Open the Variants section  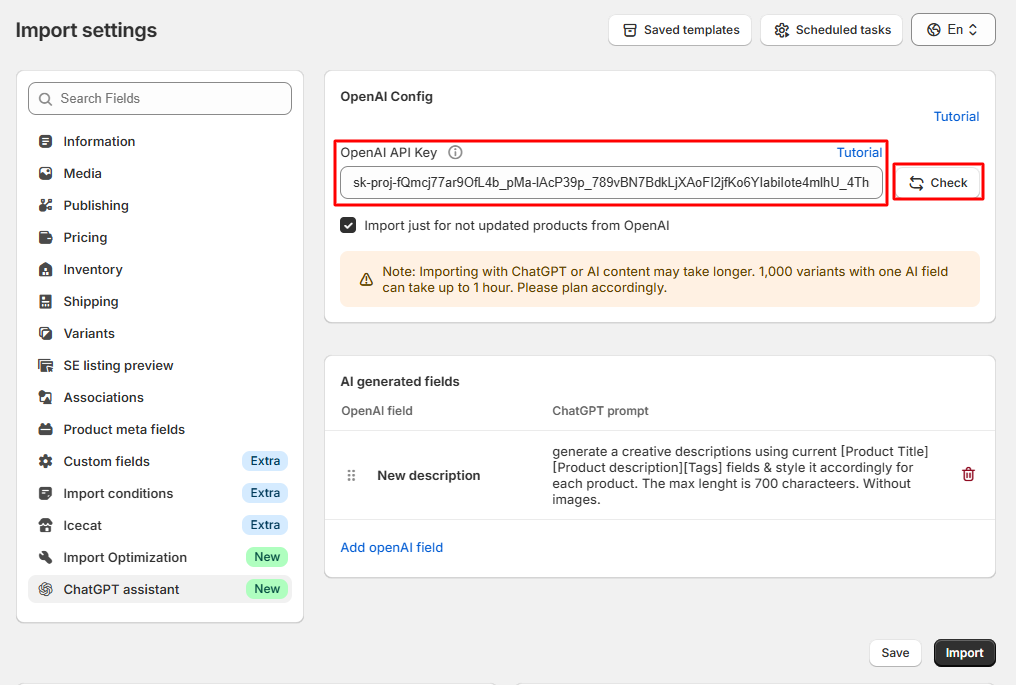pos(160,333)
